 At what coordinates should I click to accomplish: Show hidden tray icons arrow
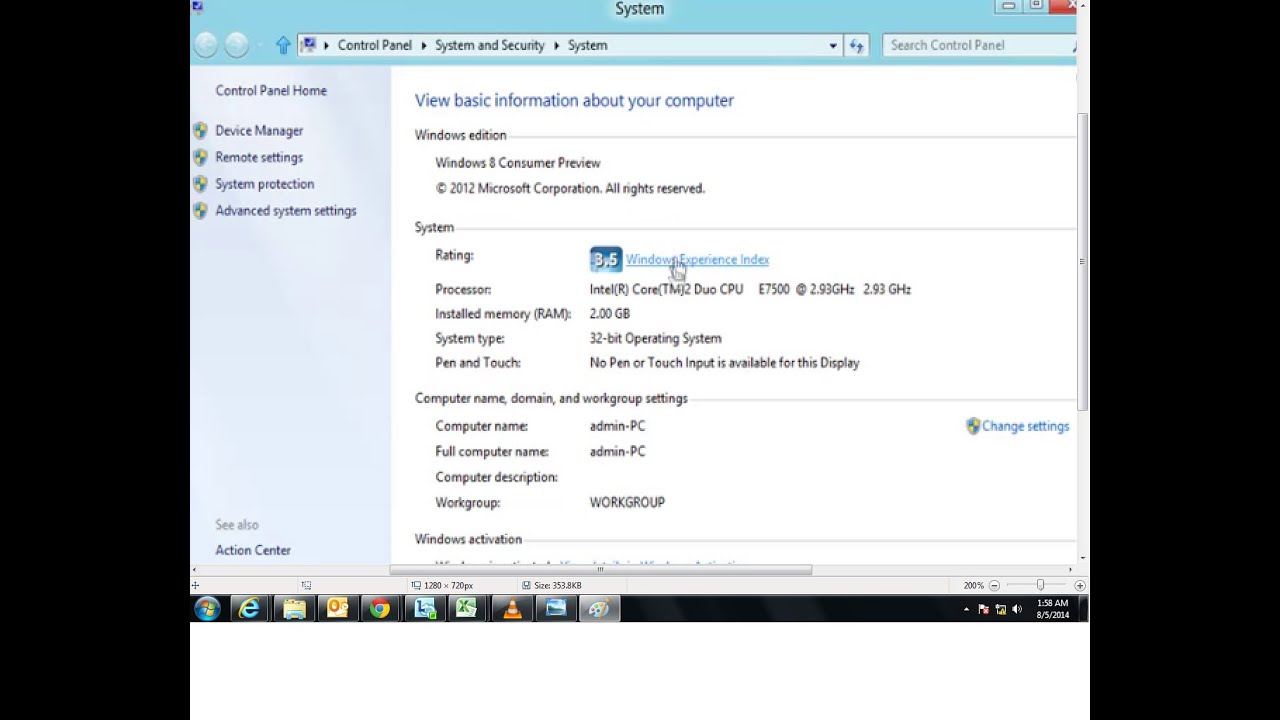pyautogui.click(x=966, y=609)
